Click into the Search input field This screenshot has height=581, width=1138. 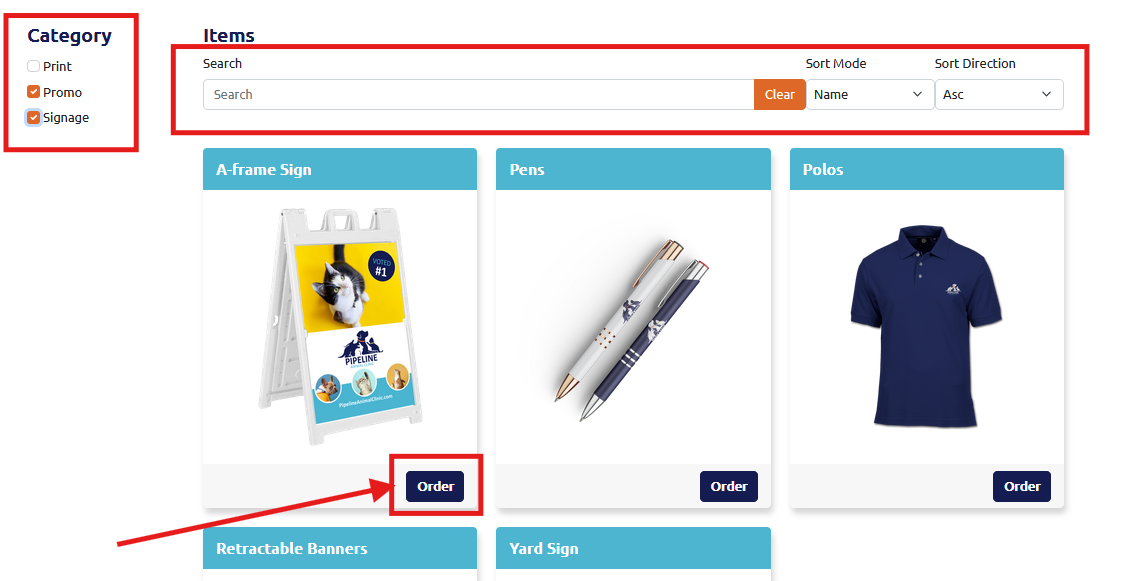(478, 95)
